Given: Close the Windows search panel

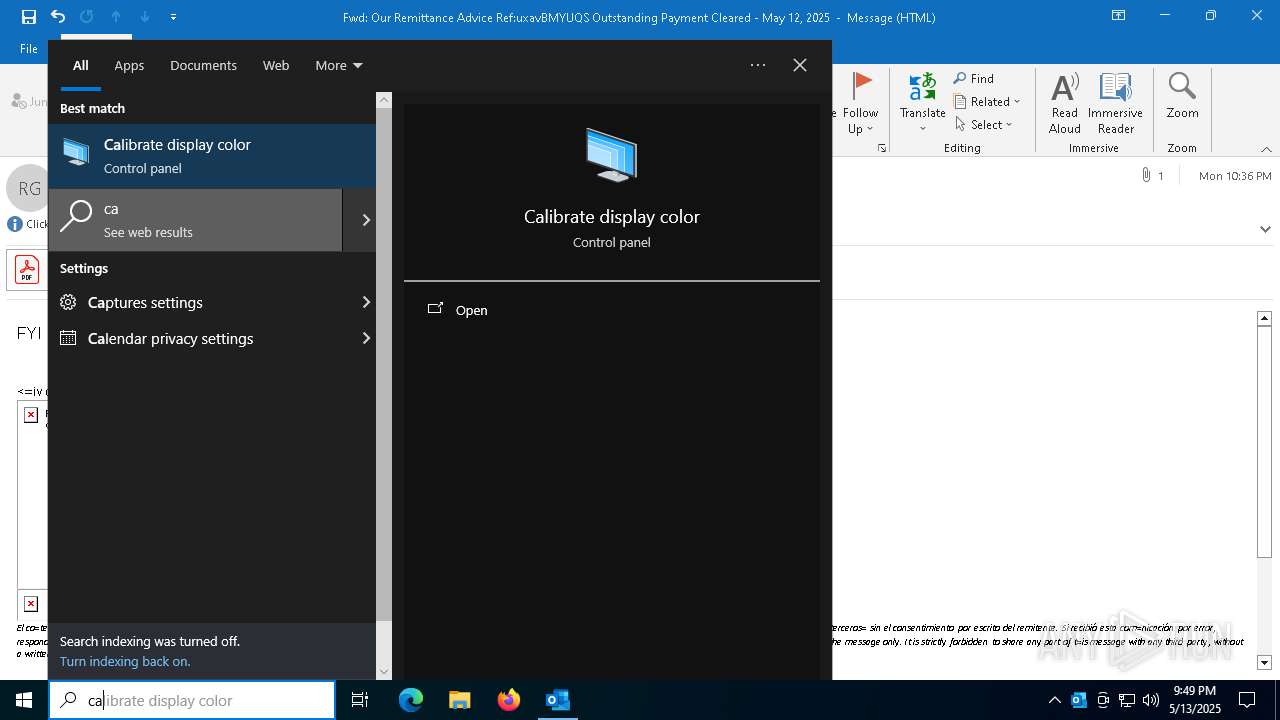Looking at the screenshot, I should tap(800, 65).
